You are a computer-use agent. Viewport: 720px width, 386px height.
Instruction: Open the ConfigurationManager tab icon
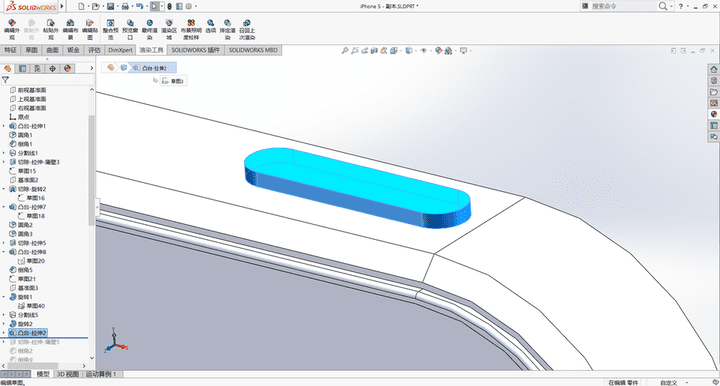(x=37, y=68)
